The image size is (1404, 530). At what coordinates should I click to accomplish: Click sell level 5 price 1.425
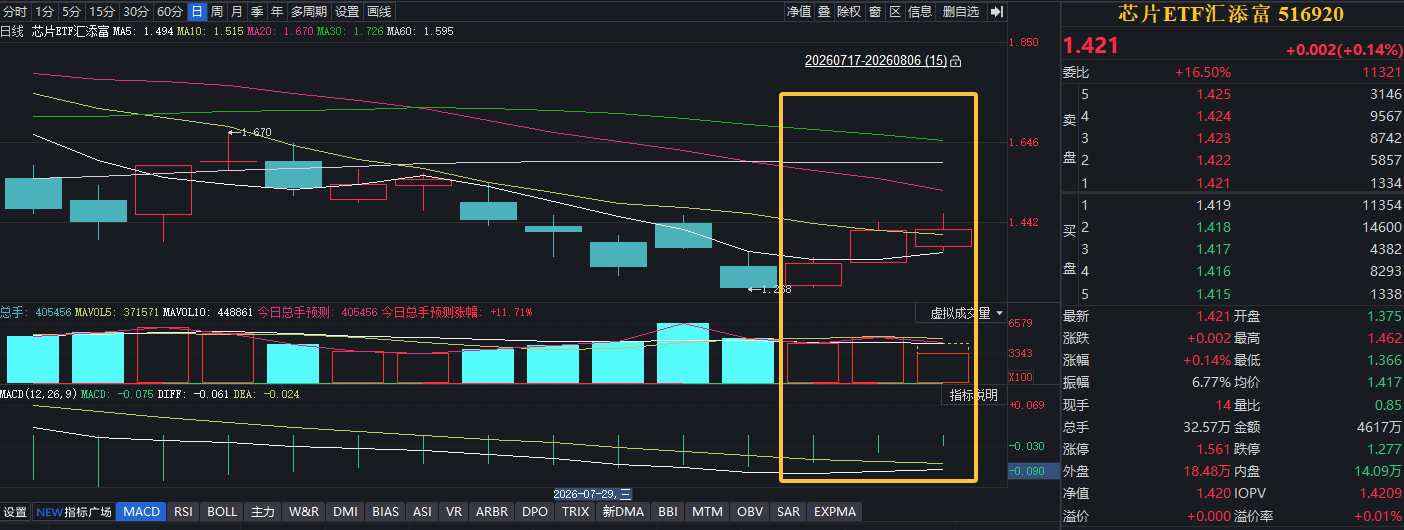point(1214,94)
